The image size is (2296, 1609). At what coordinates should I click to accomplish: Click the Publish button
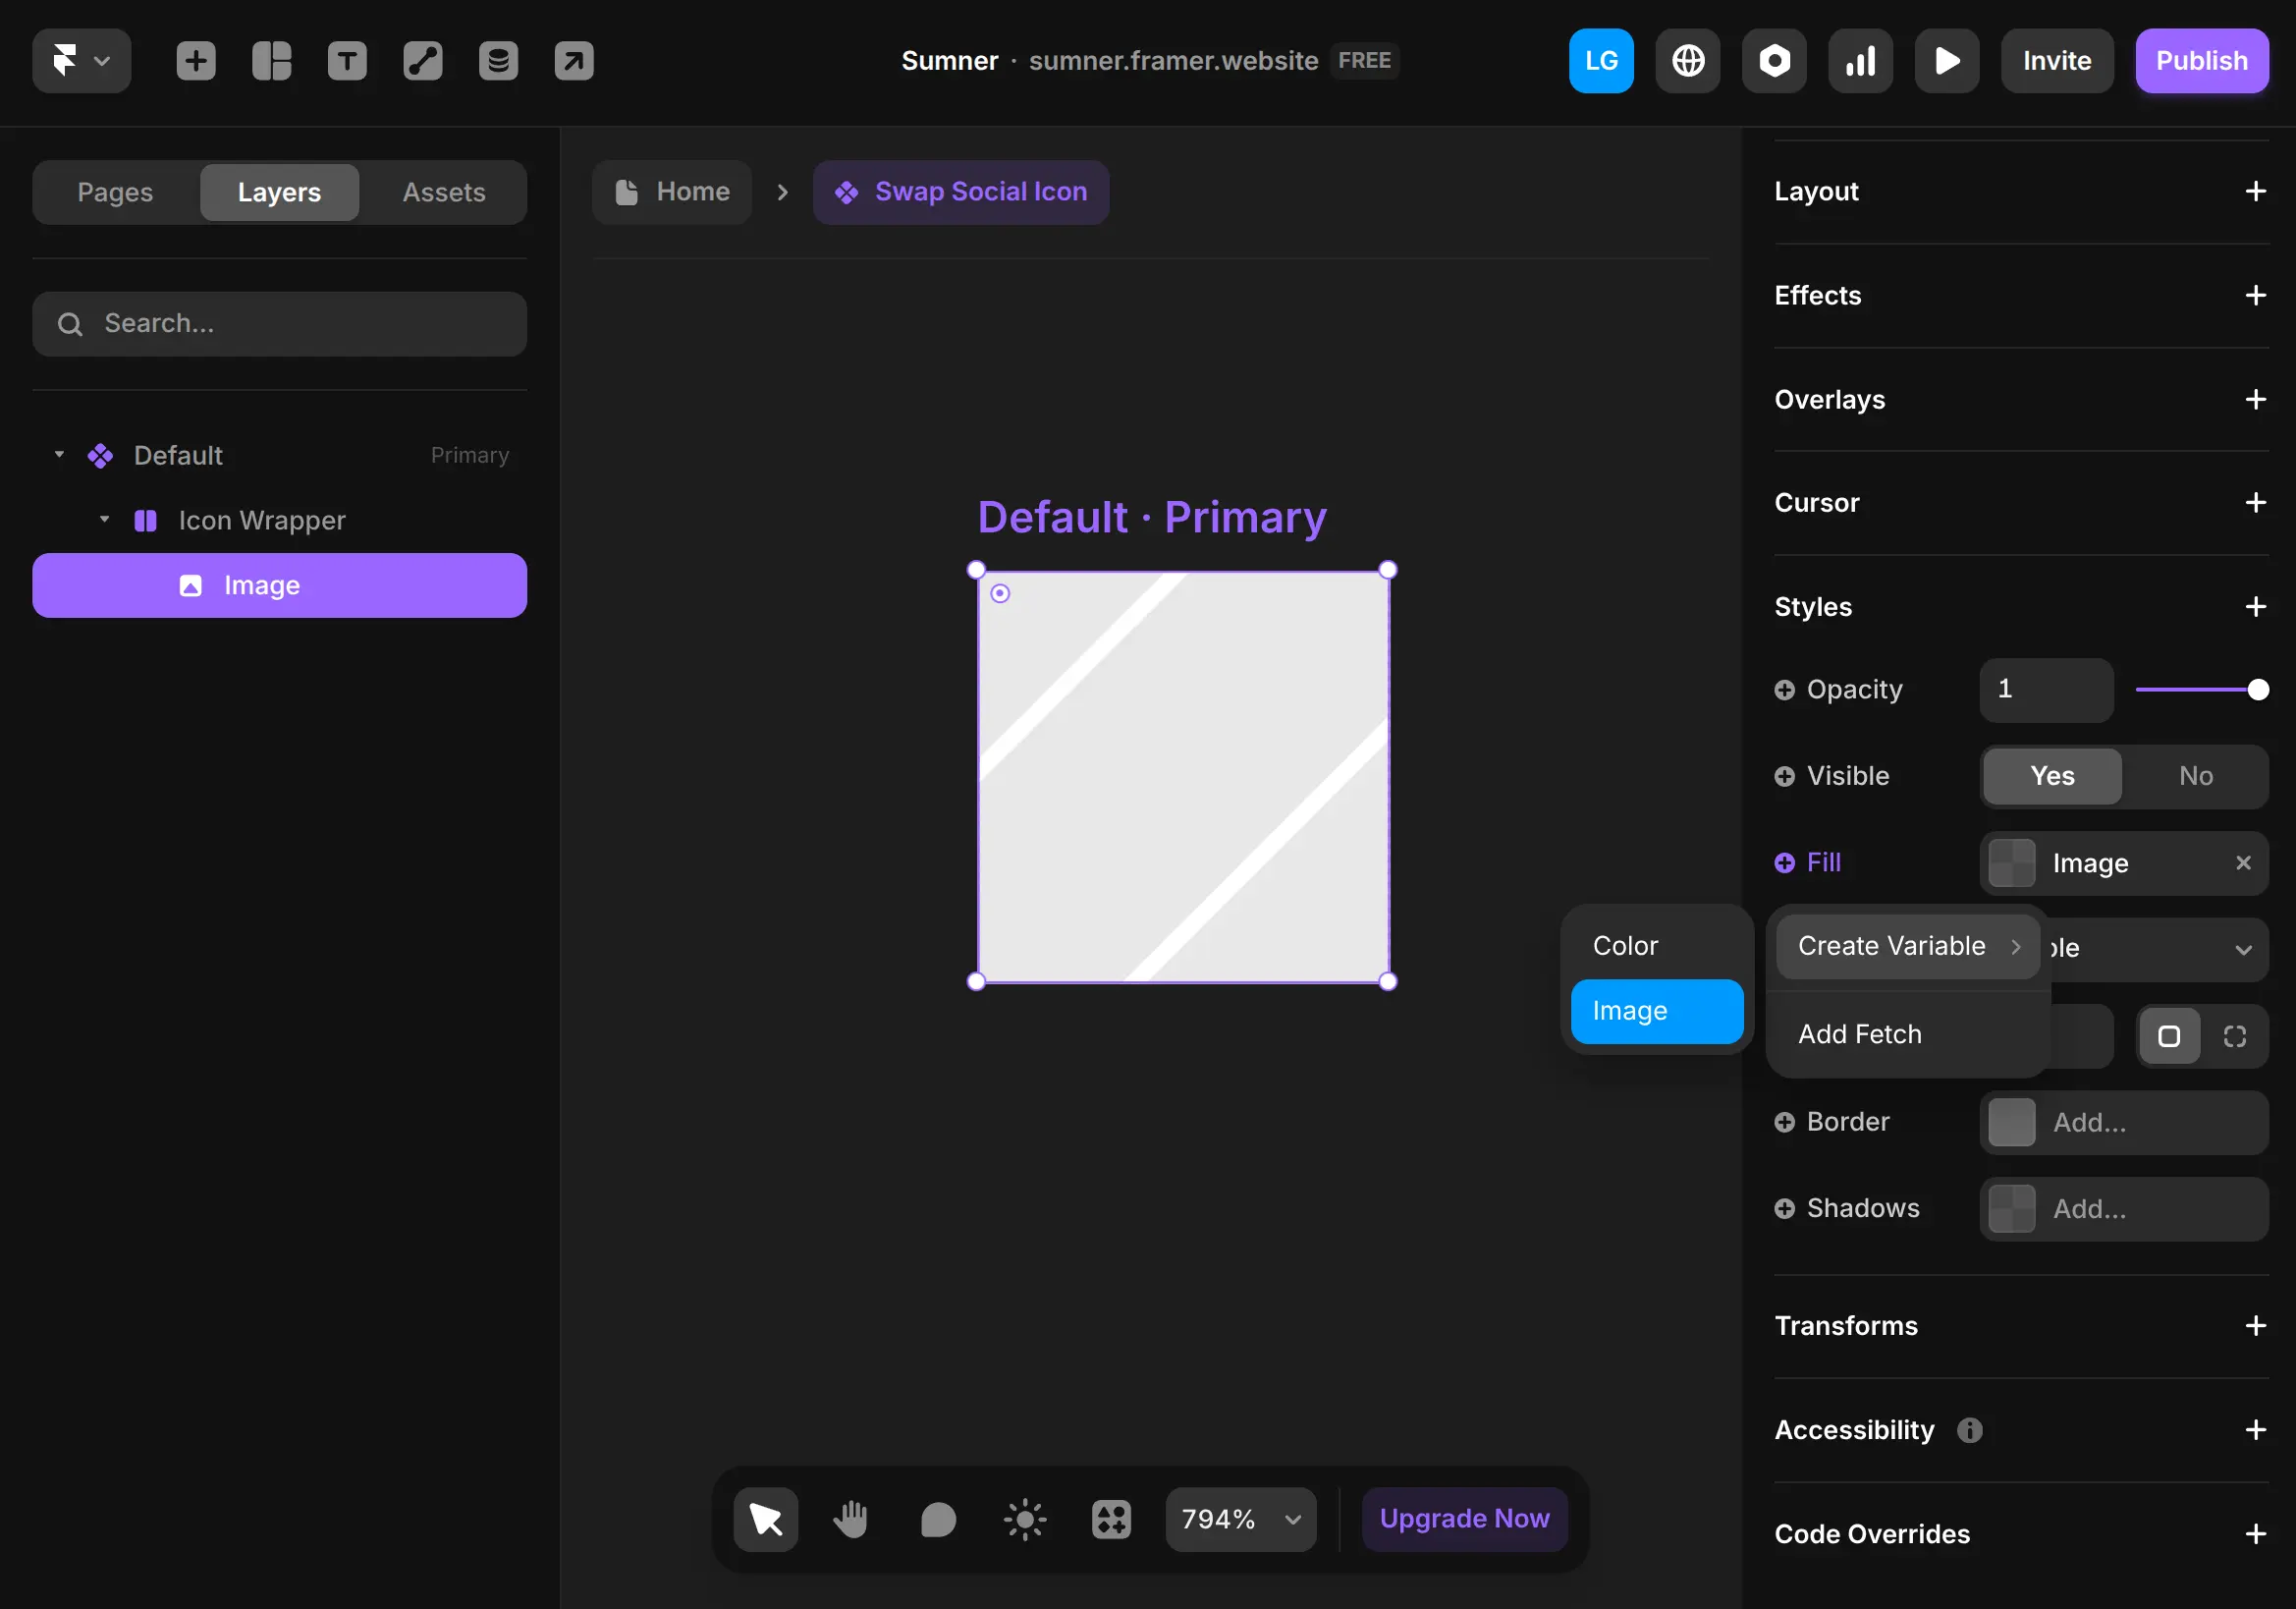[x=2202, y=61]
